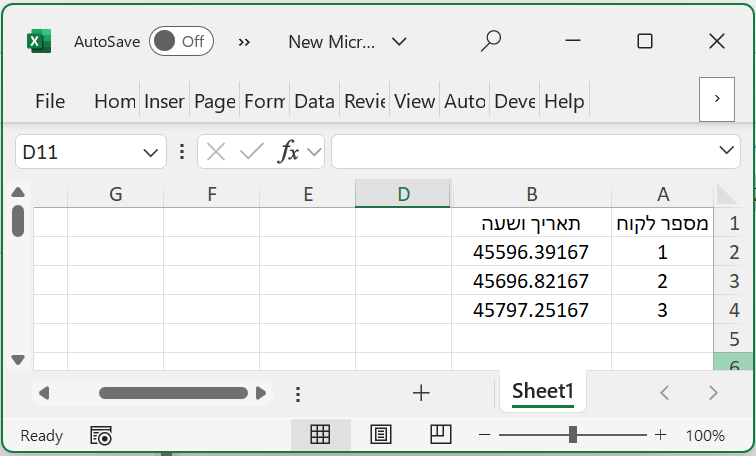Switch to Page Layout view icon

click(380, 435)
